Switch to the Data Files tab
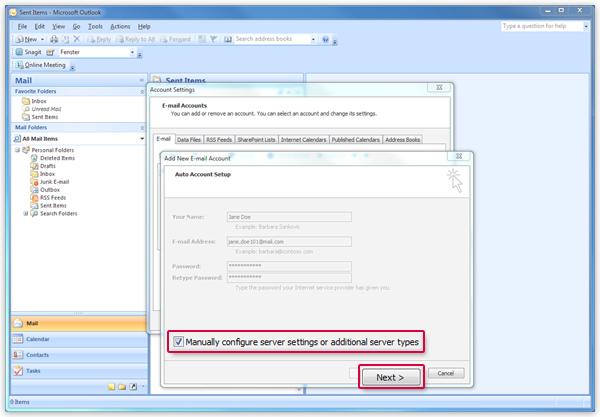The width and height of the screenshot is (600, 417). [189, 140]
